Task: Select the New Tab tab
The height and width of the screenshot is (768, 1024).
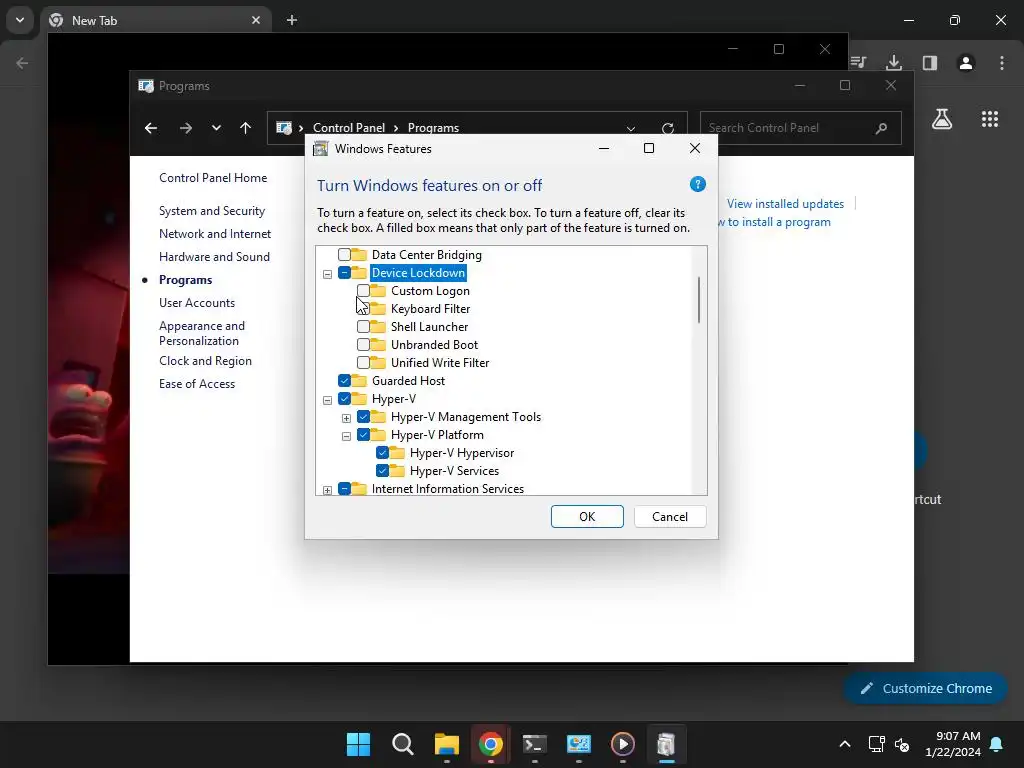Action: tap(157, 20)
